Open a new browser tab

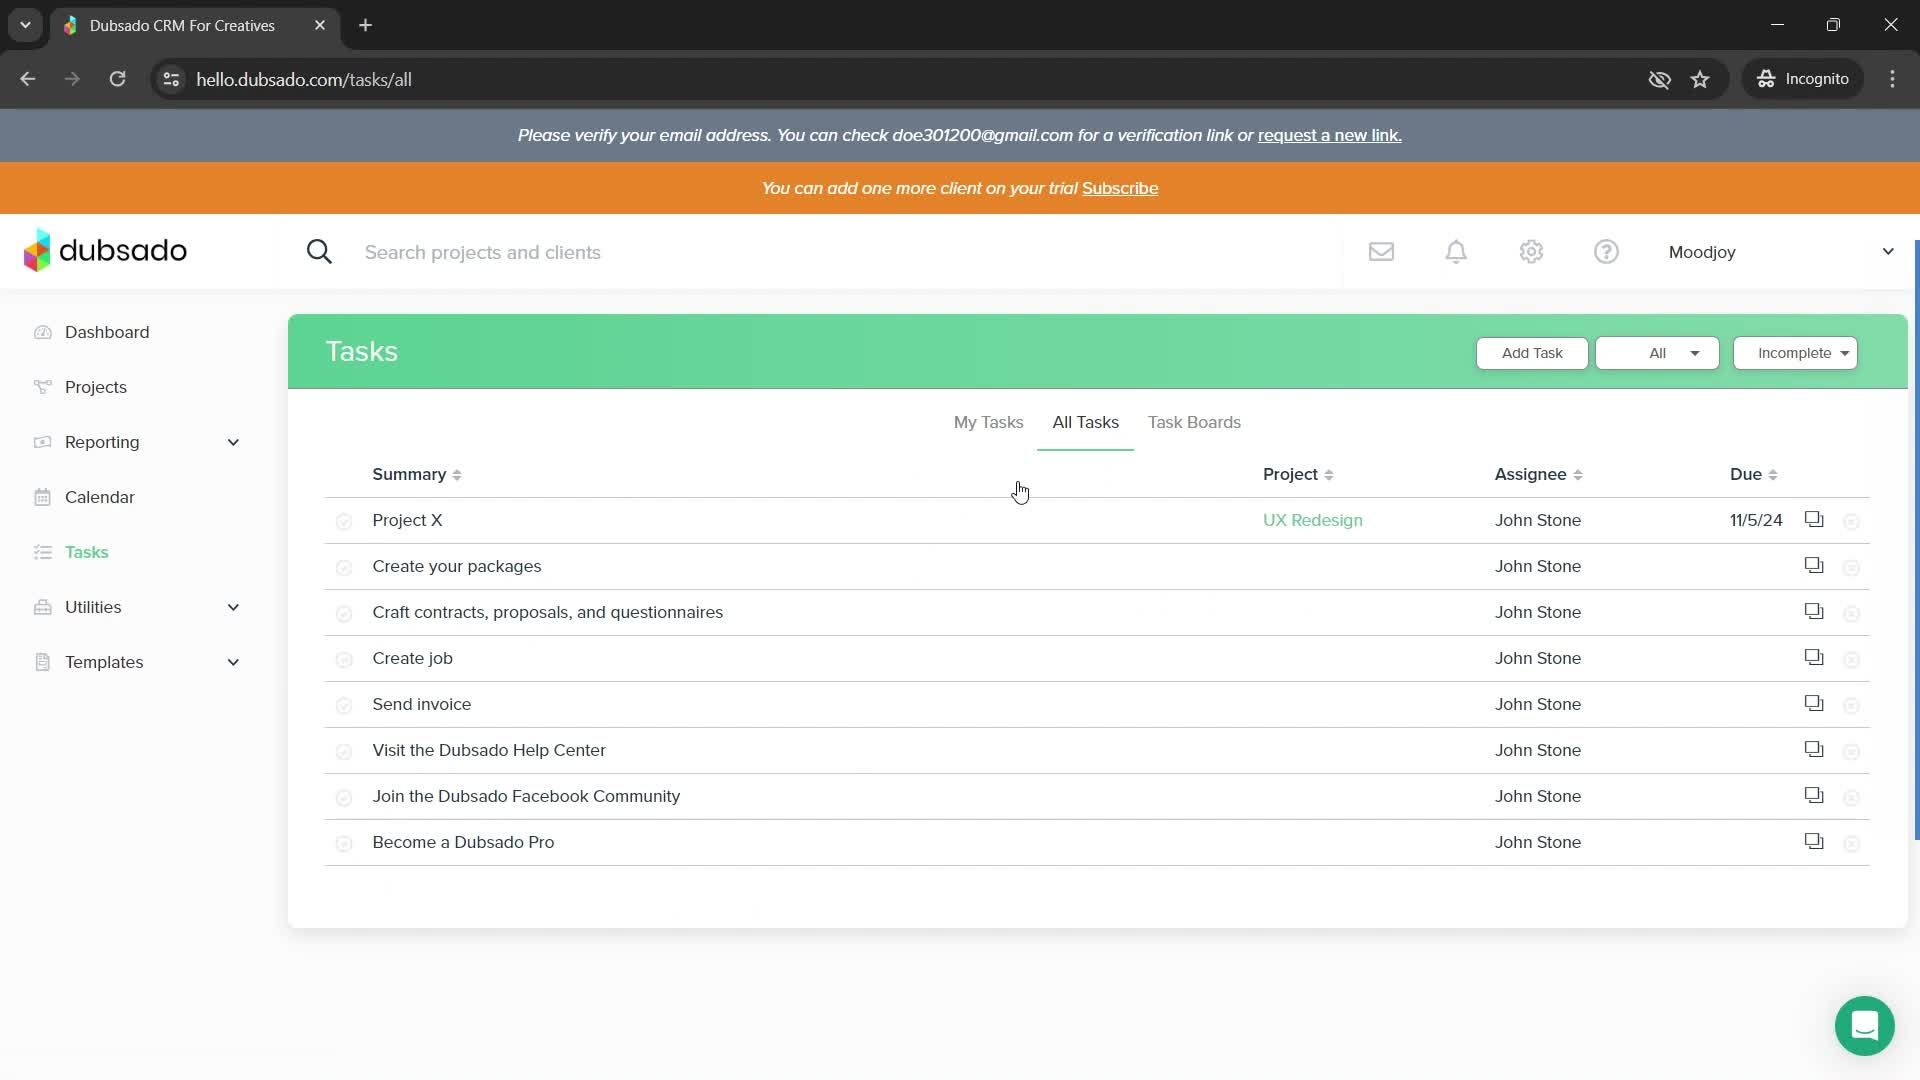365,25
